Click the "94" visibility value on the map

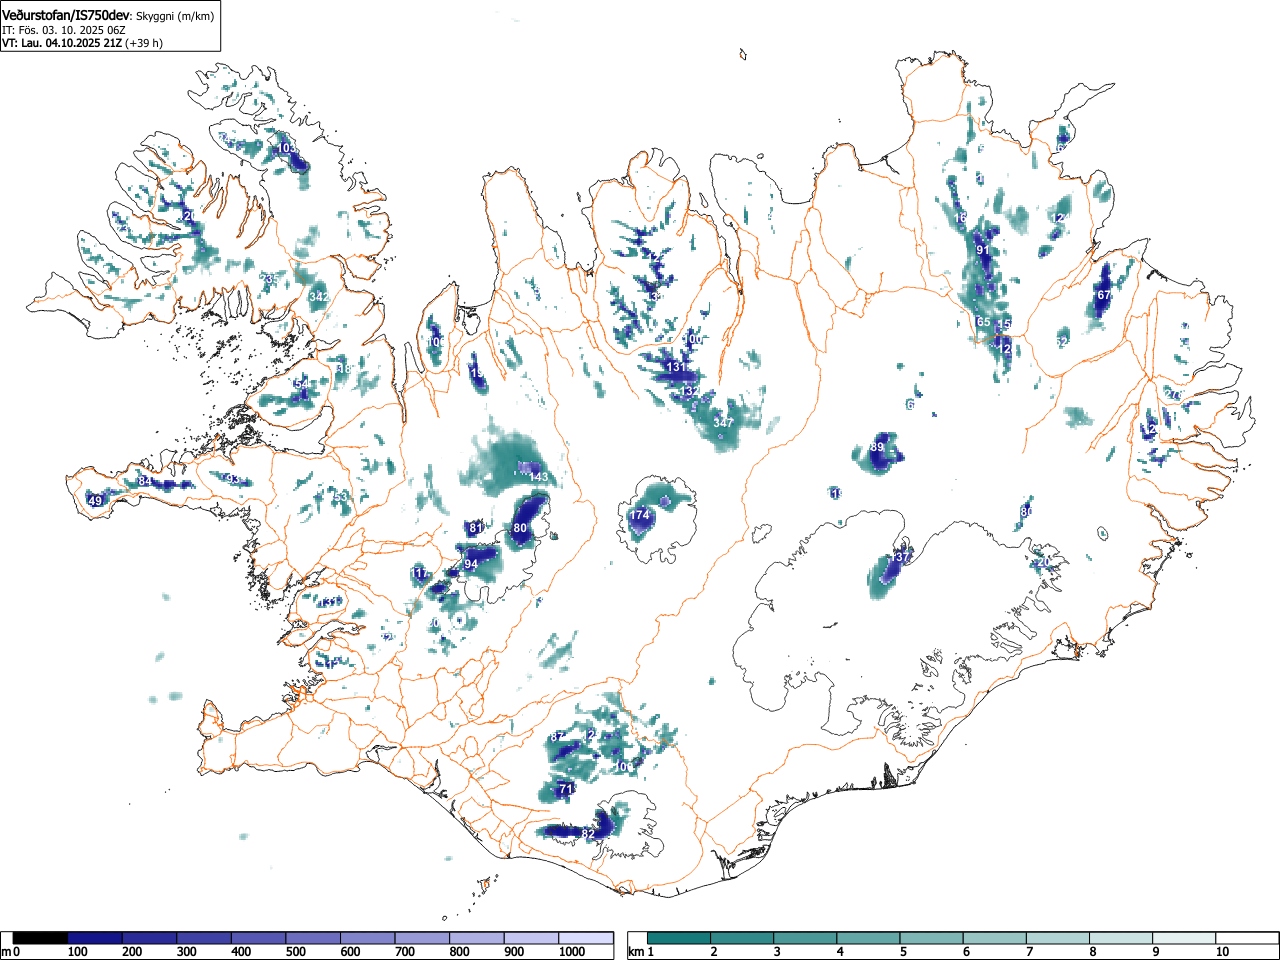[x=471, y=564]
